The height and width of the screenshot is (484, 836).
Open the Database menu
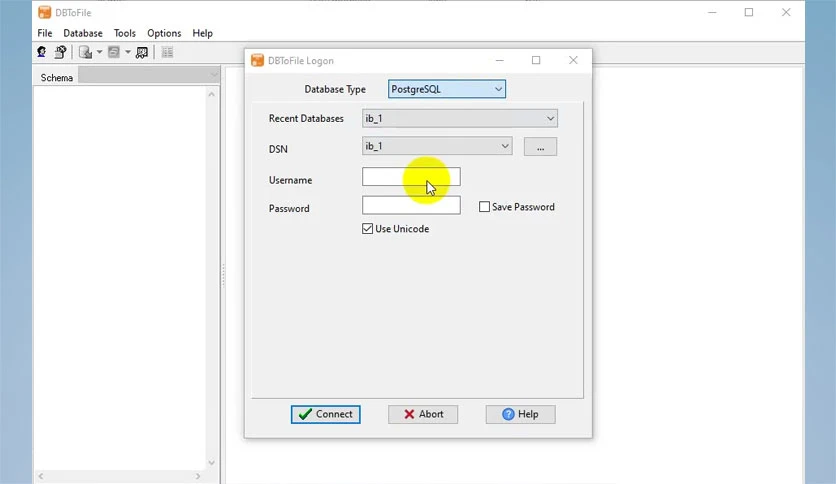click(83, 33)
